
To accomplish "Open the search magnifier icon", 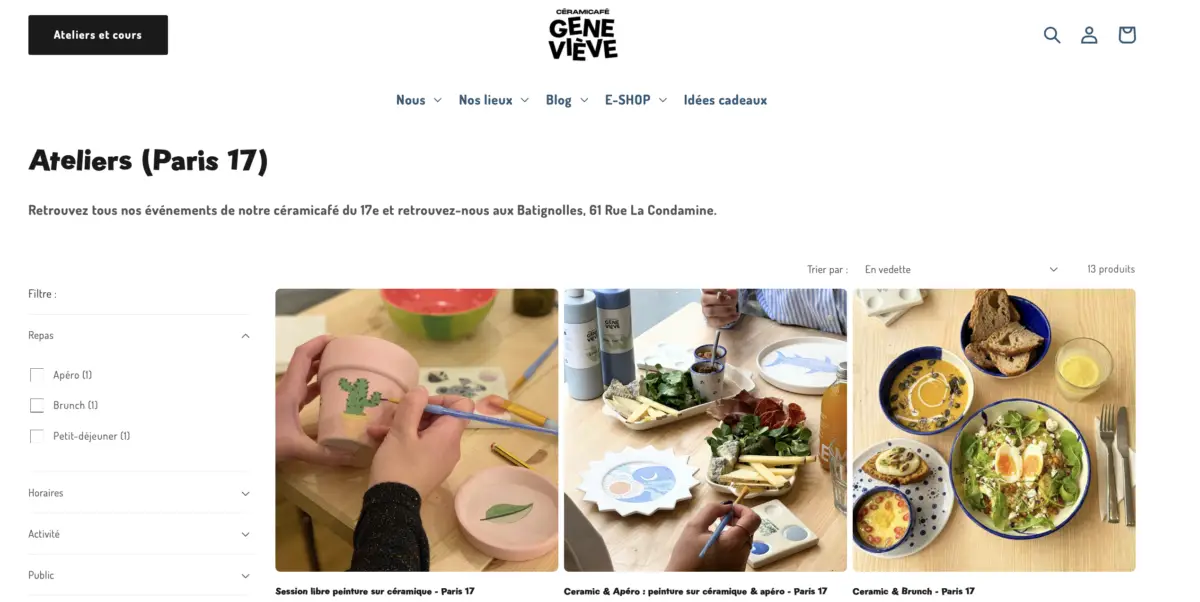I will [x=1052, y=35].
